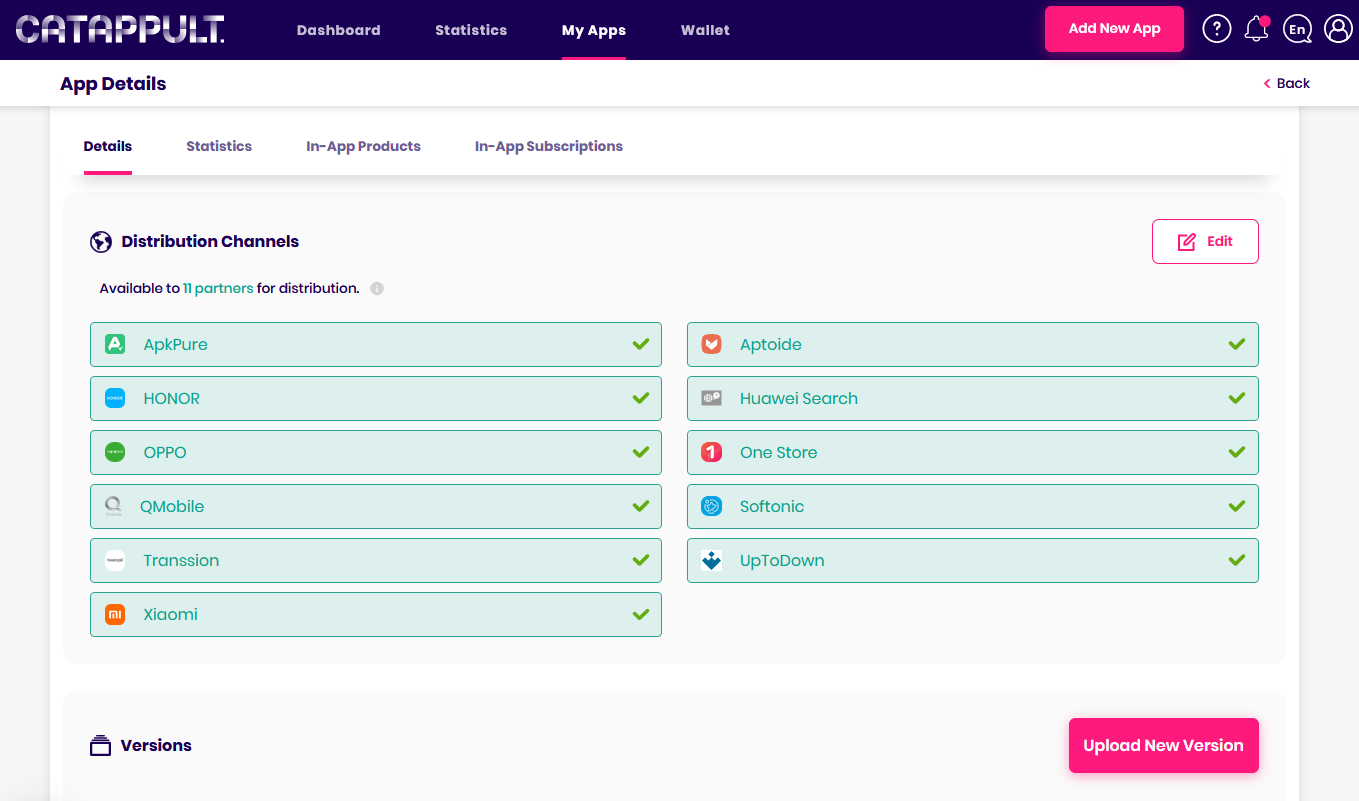Click the Softonic logo icon
Screen dimensions: 1359x801
pos(711,506)
